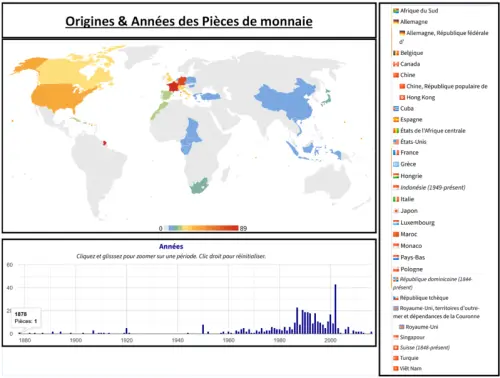500x378 pixels.
Task: Click the Hongrie flag icon
Action: pyautogui.click(x=396, y=176)
